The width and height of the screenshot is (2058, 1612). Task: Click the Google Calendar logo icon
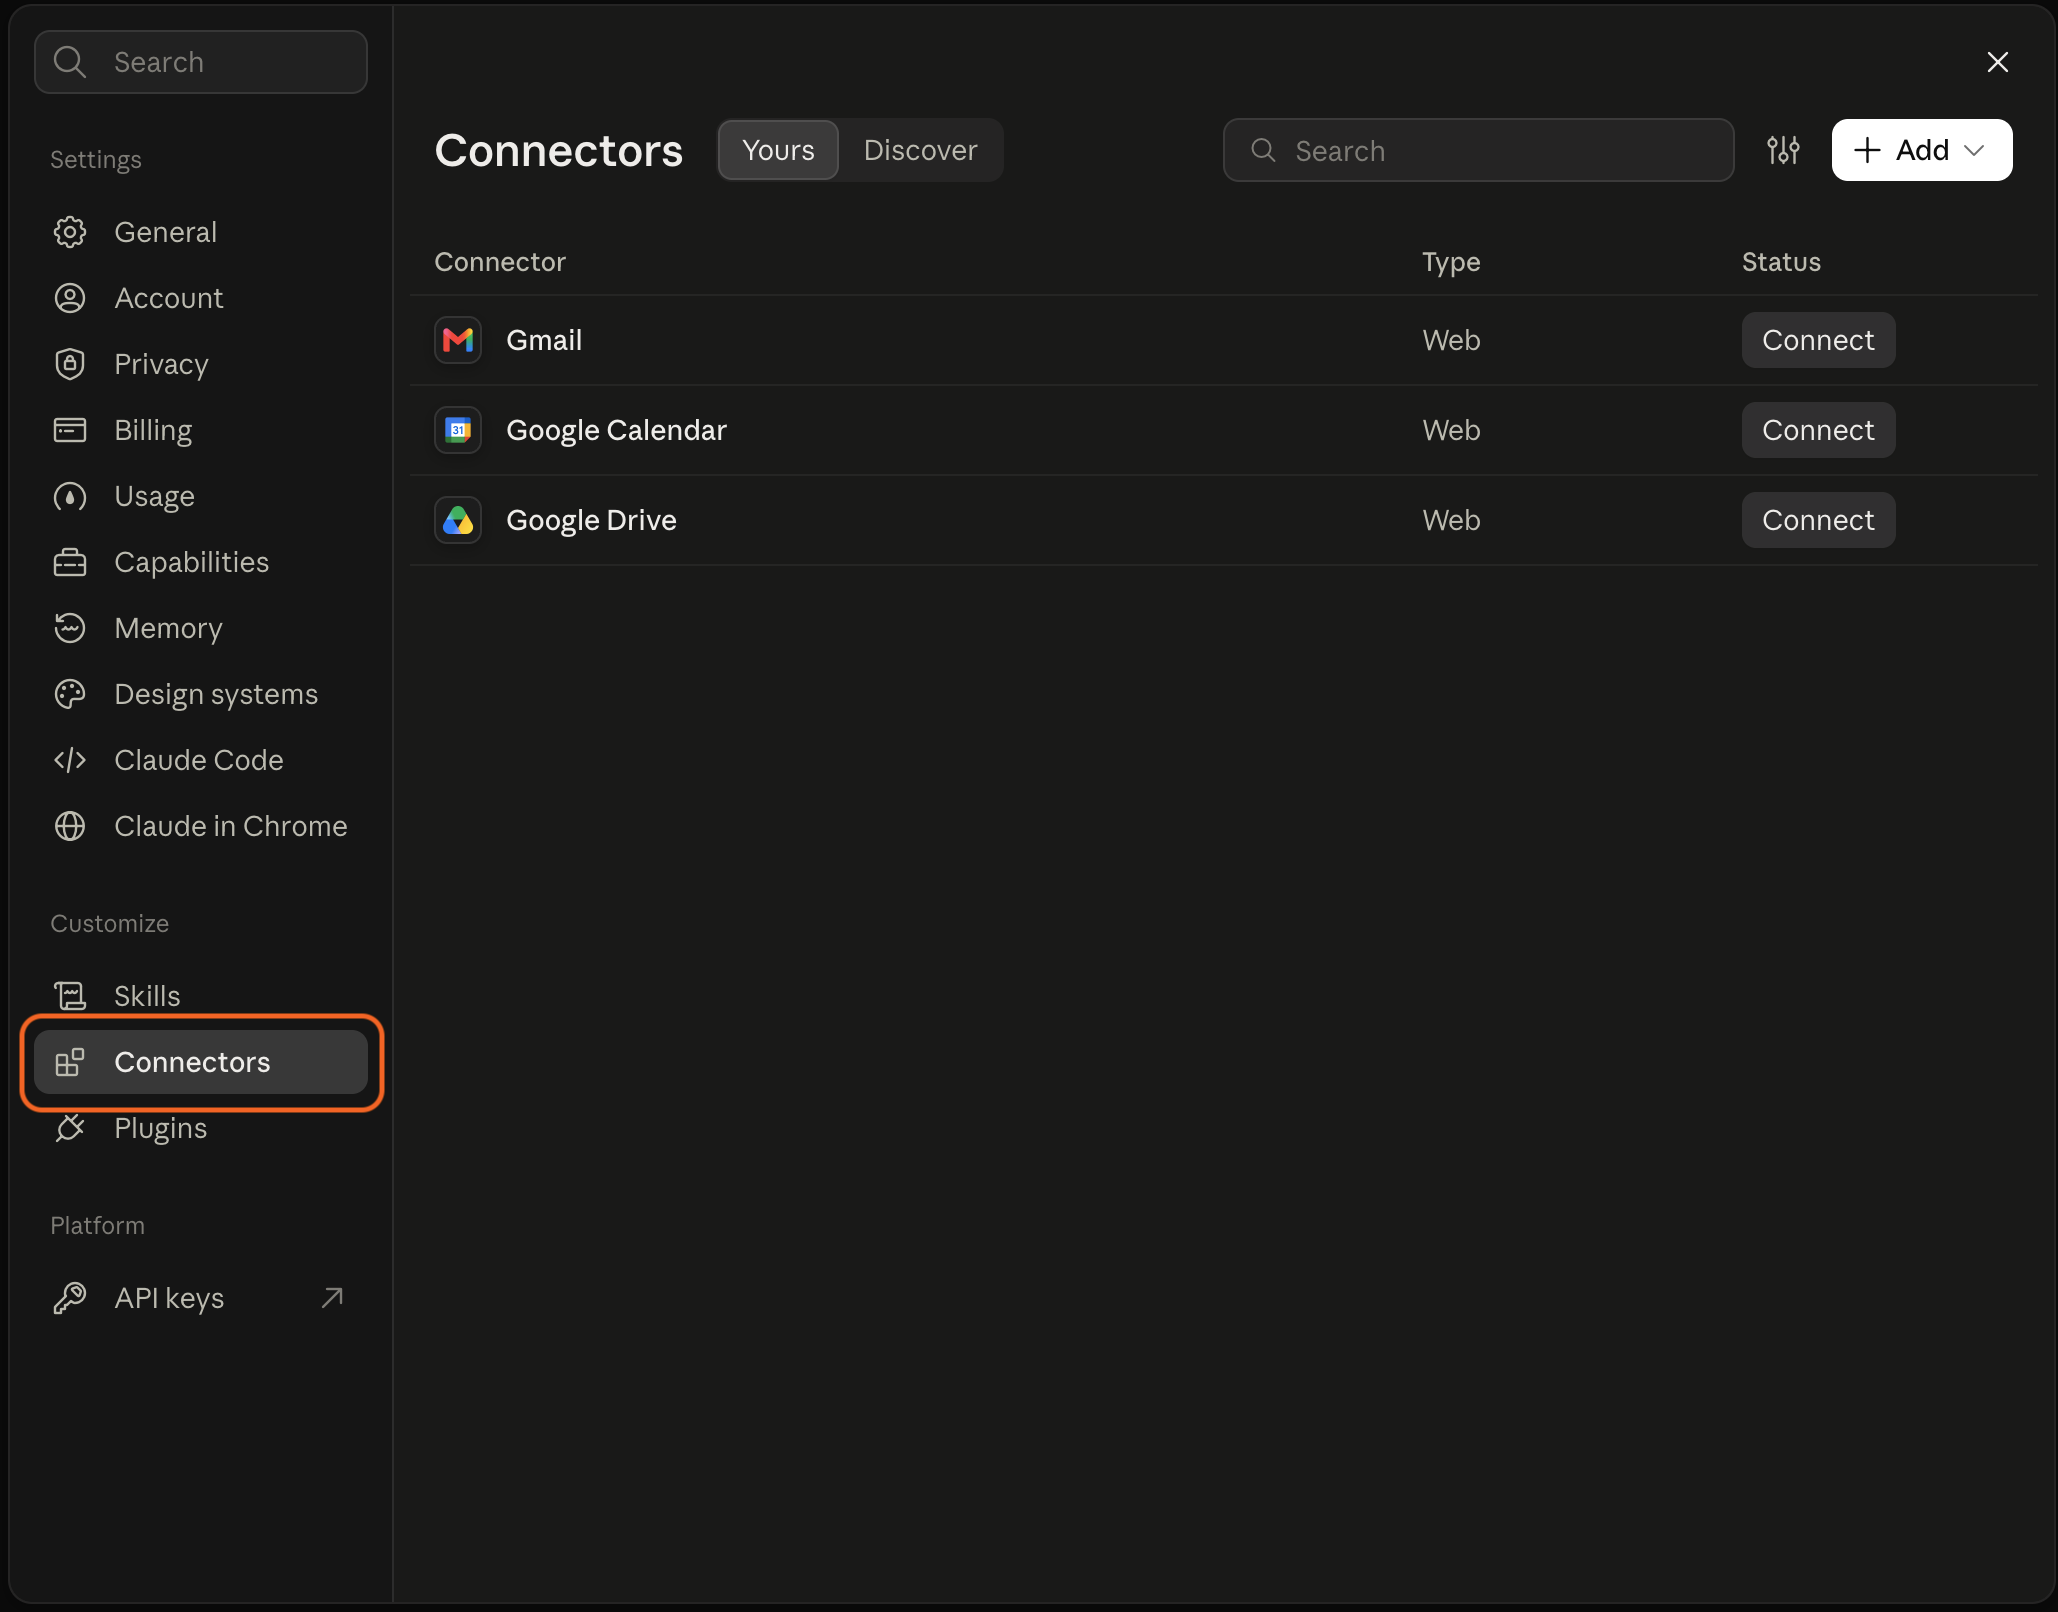coord(458,430)
